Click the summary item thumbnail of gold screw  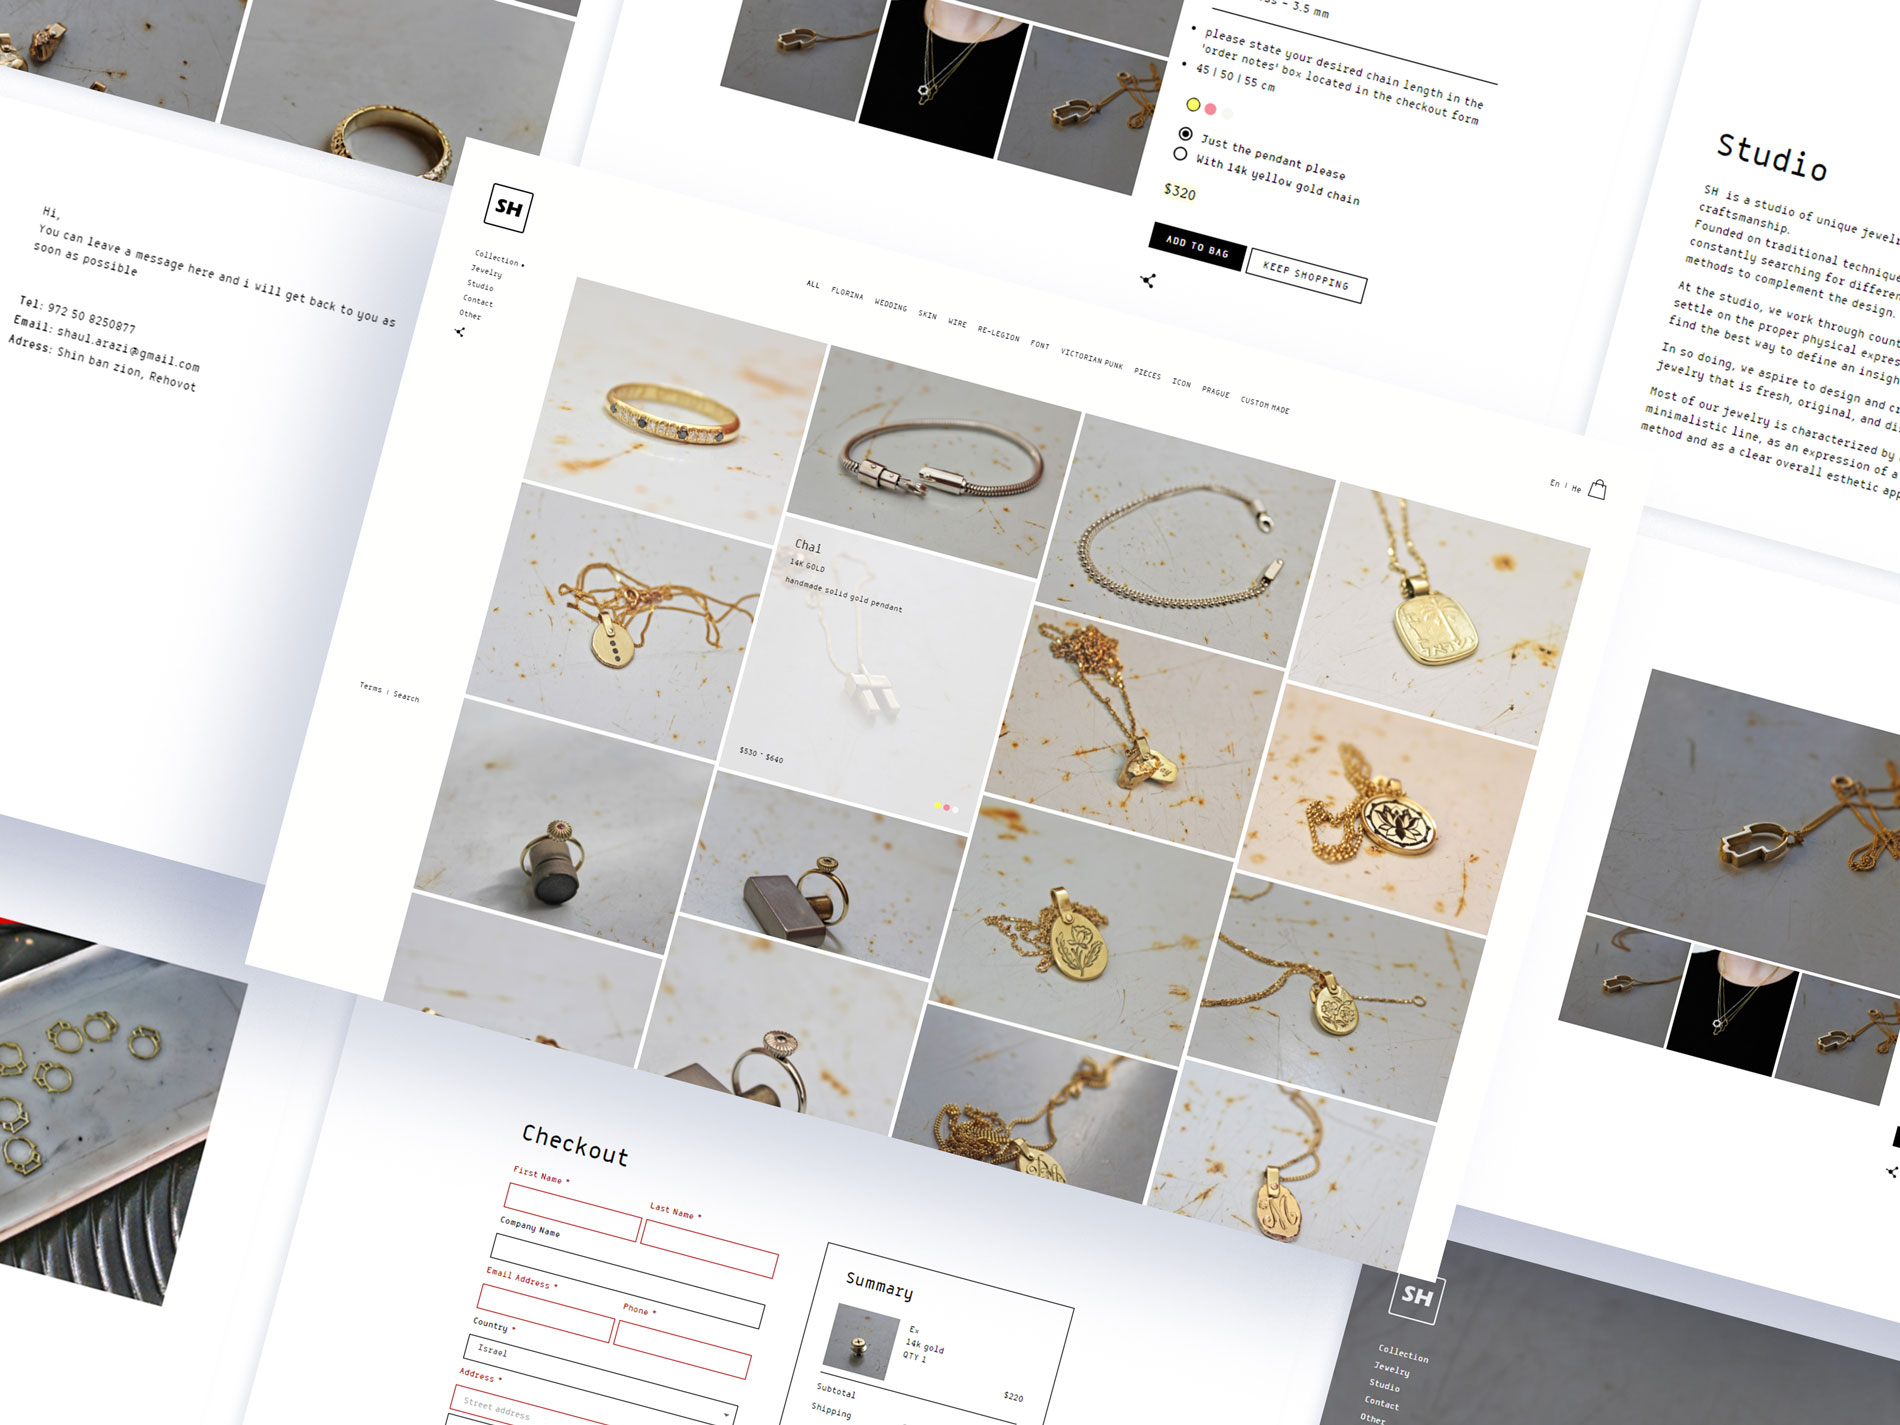pyautogui.click(x=861, y=1343)
